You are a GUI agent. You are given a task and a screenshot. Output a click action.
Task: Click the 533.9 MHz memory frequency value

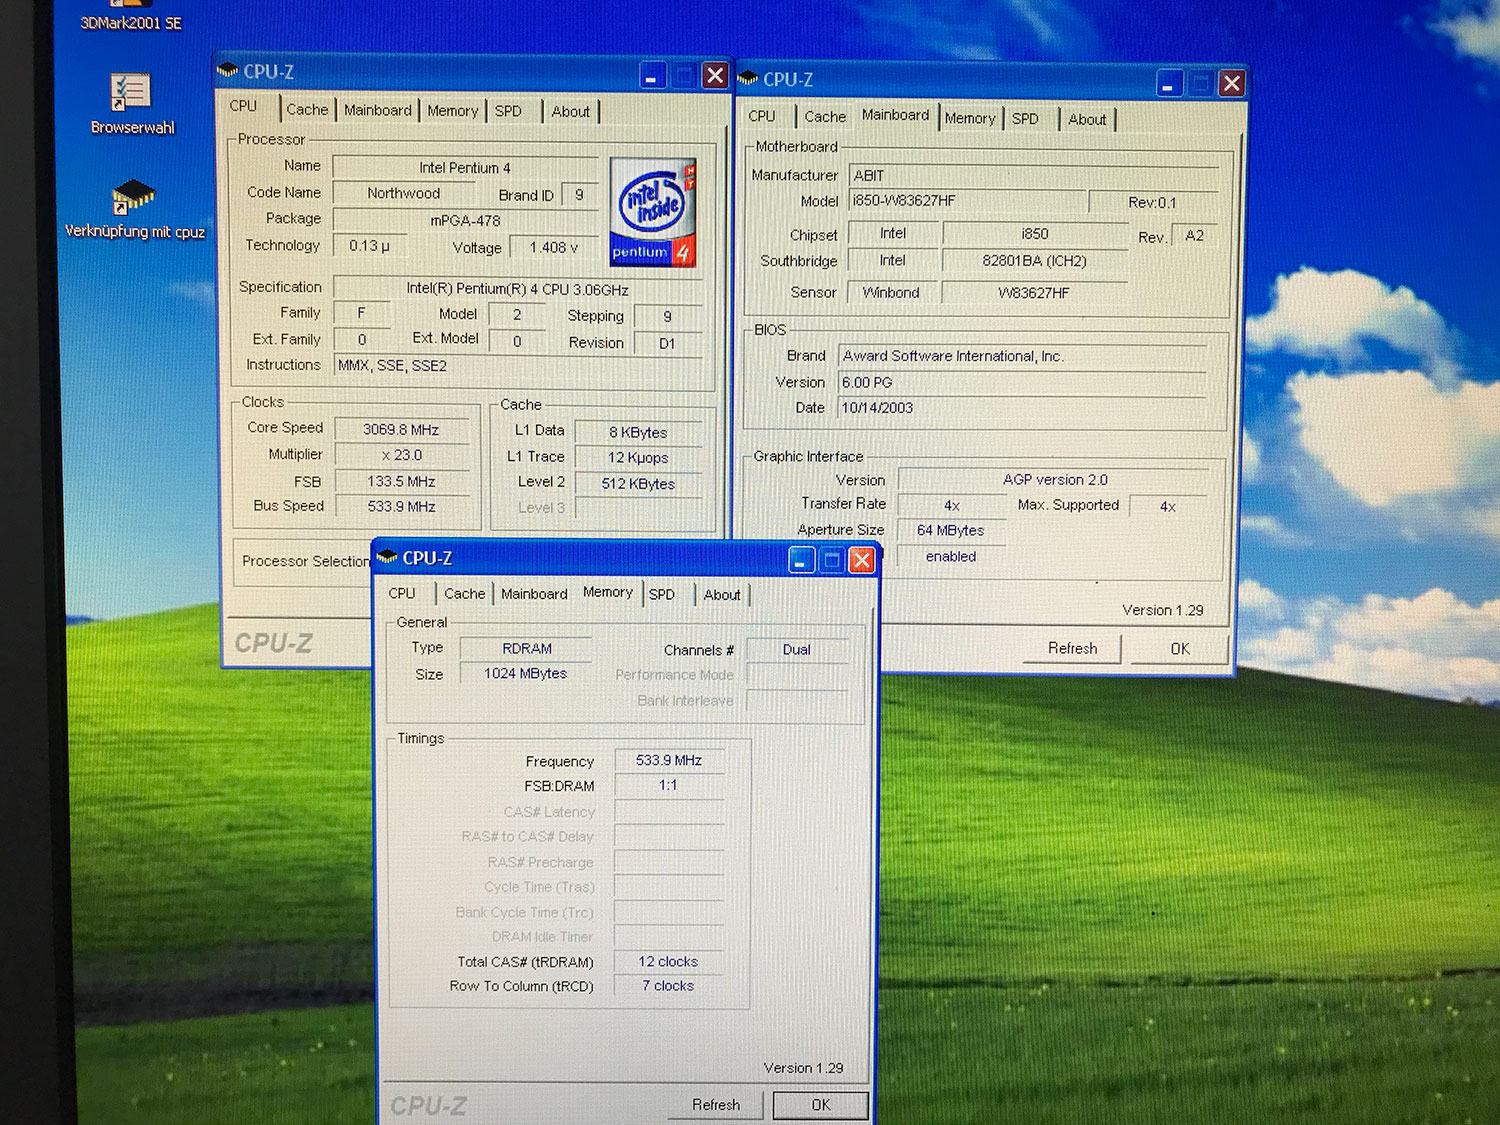coord(669,761)
